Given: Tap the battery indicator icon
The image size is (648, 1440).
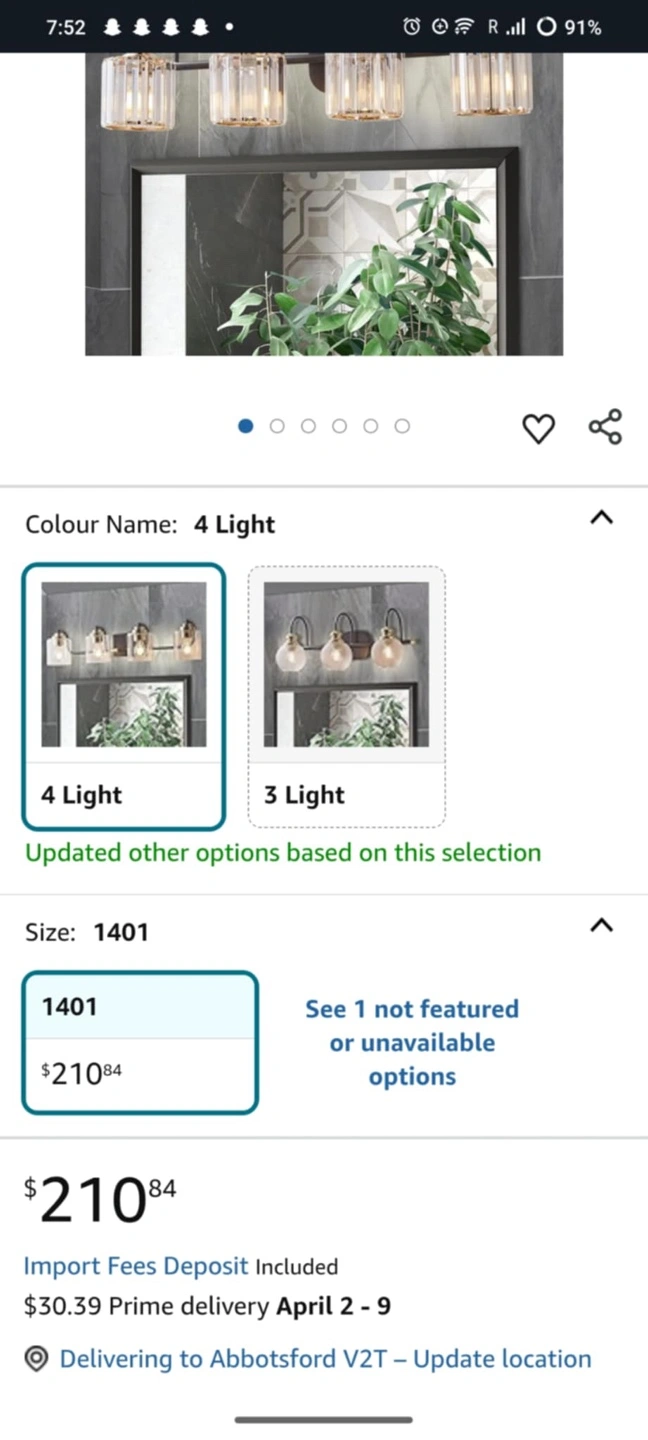Looking at the screenshot, I should 546,27.
